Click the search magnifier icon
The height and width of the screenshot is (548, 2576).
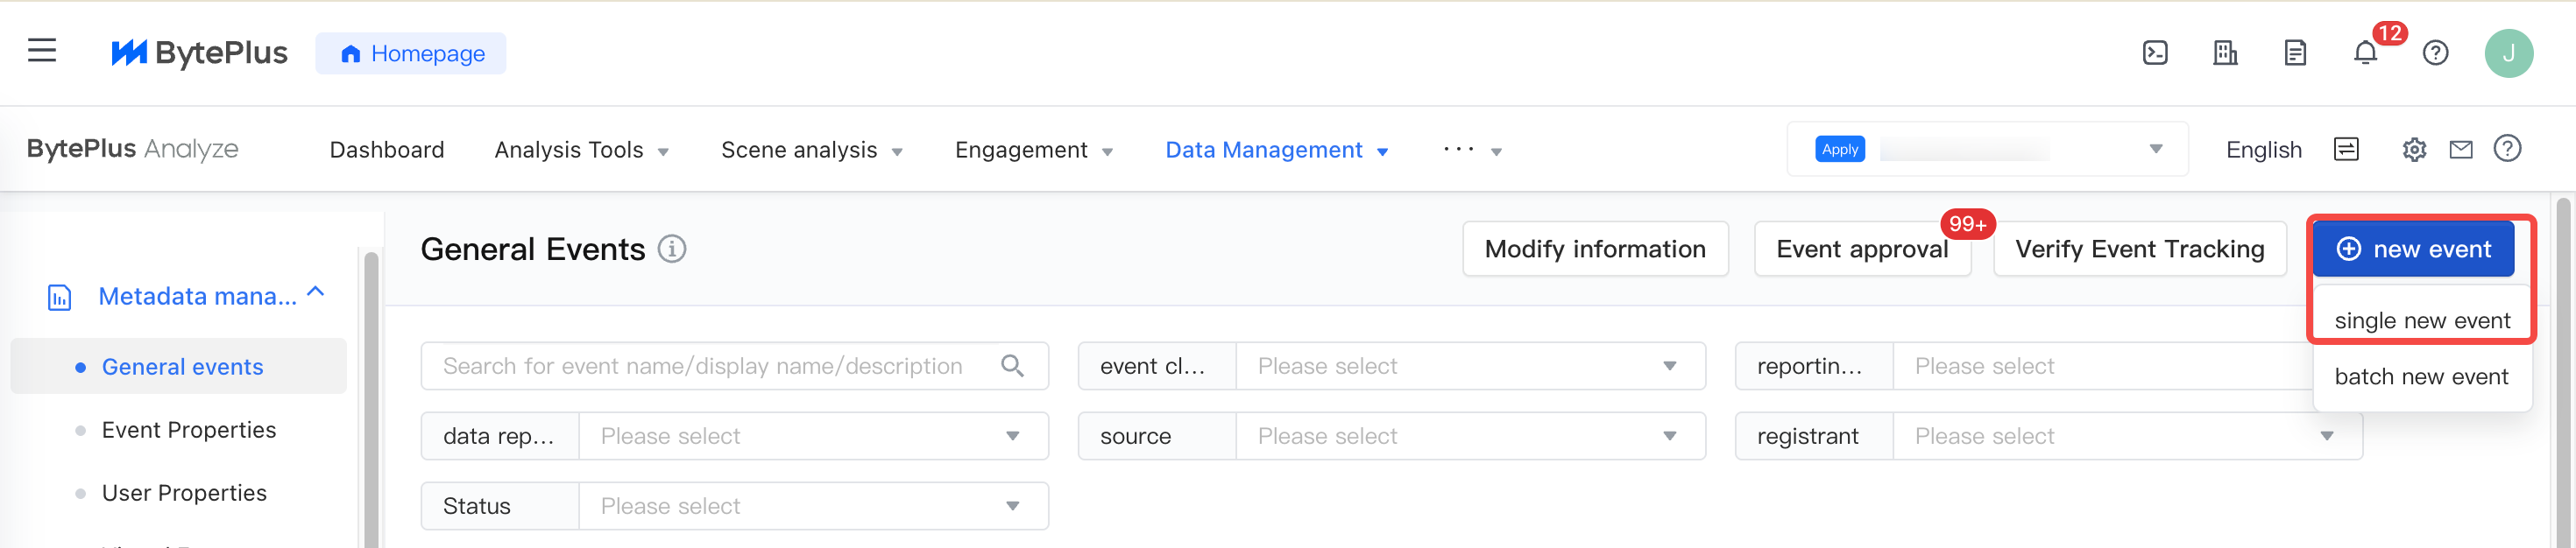[1012, 366]
